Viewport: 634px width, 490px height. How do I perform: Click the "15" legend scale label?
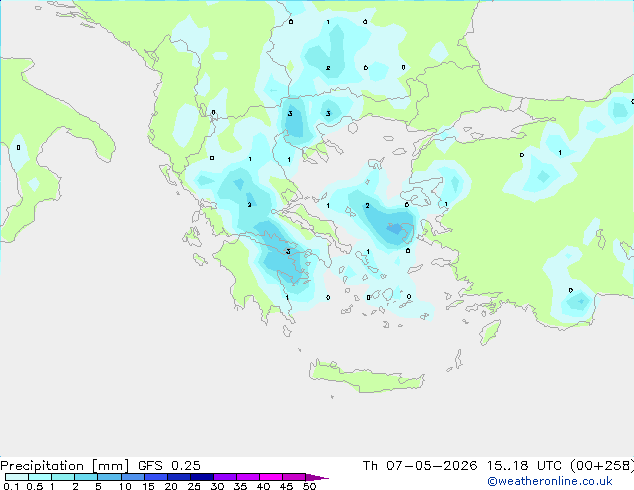tap(148, 486)
